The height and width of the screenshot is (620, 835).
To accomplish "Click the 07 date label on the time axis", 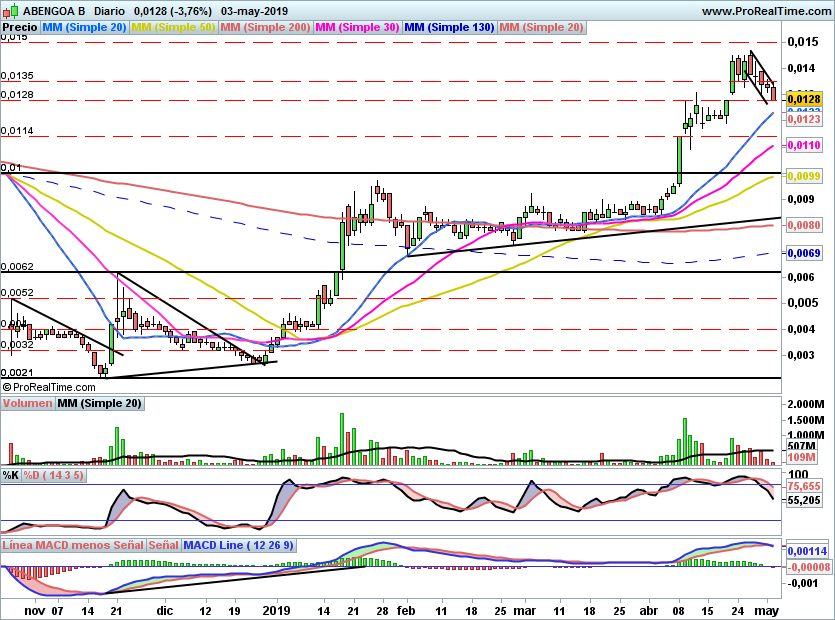I will (57, 610).
